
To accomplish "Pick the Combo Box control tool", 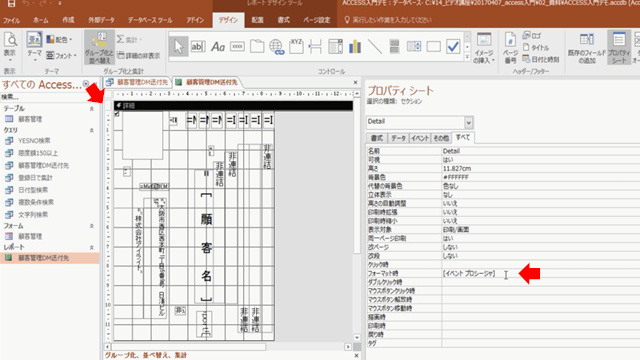I will click(335, 47).
